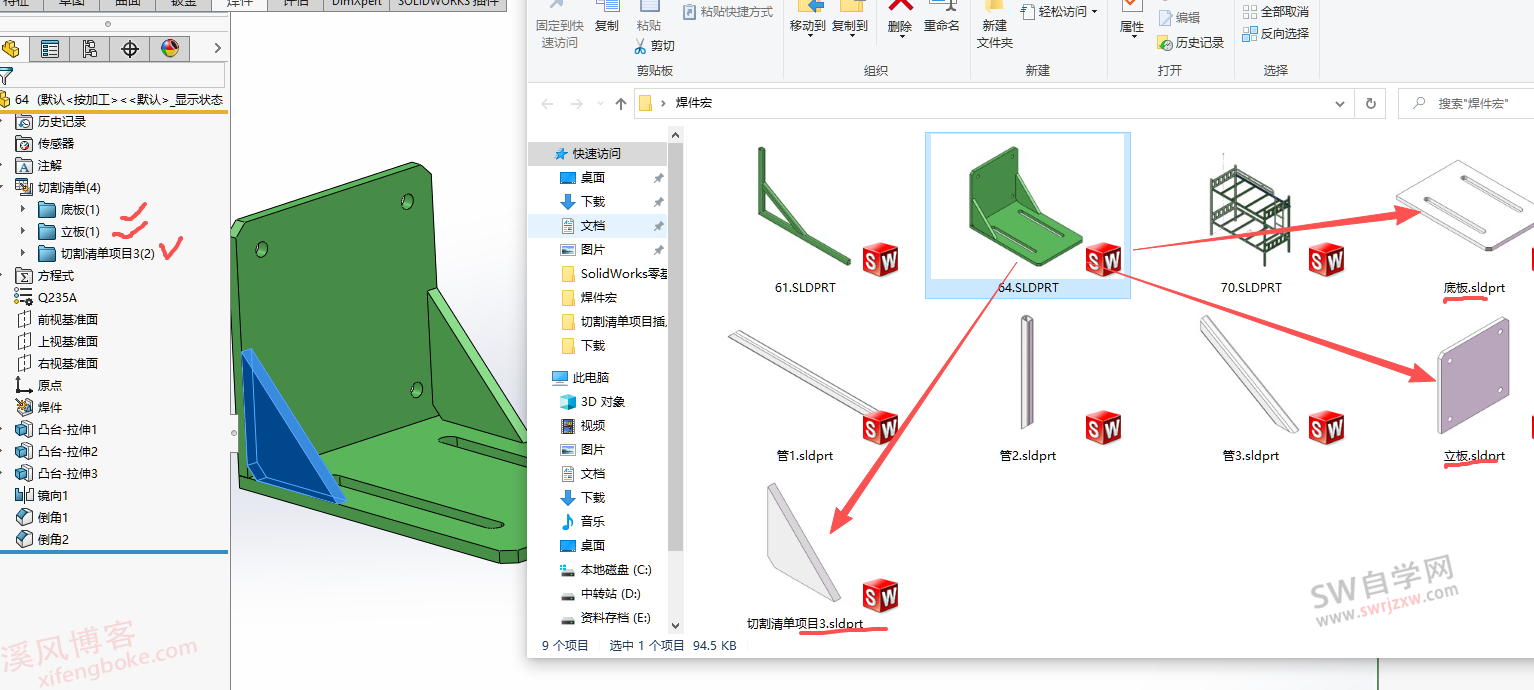The image size is (1534, 690).
Task: Click 新建文件夹 in the ribbon
Action: point(995,26)
